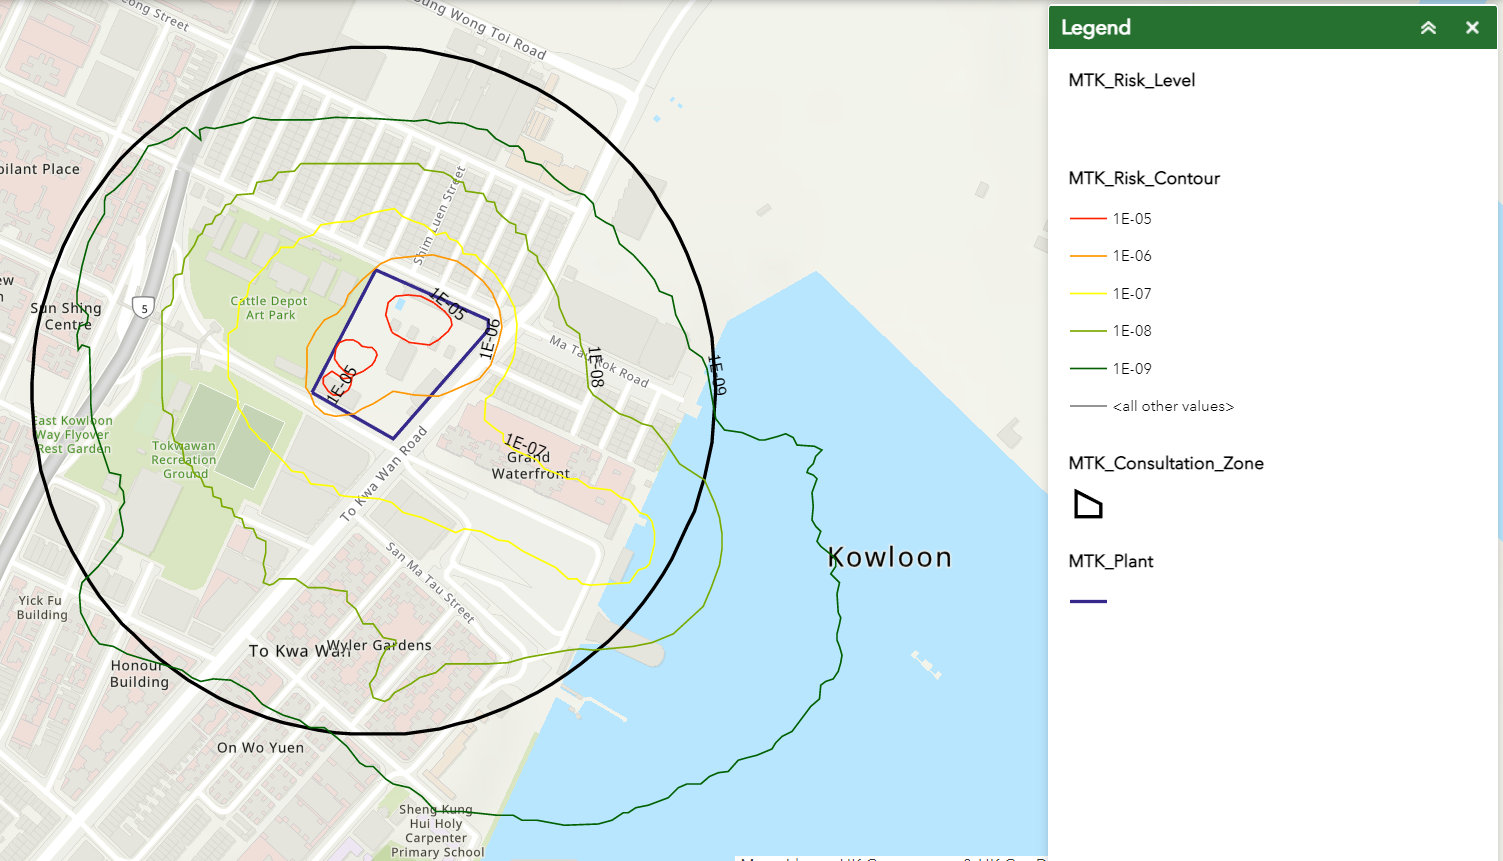Click the orange 1E-06 legend swatch
This screenshot has width=1503, height=861.
coord(1088,256)
